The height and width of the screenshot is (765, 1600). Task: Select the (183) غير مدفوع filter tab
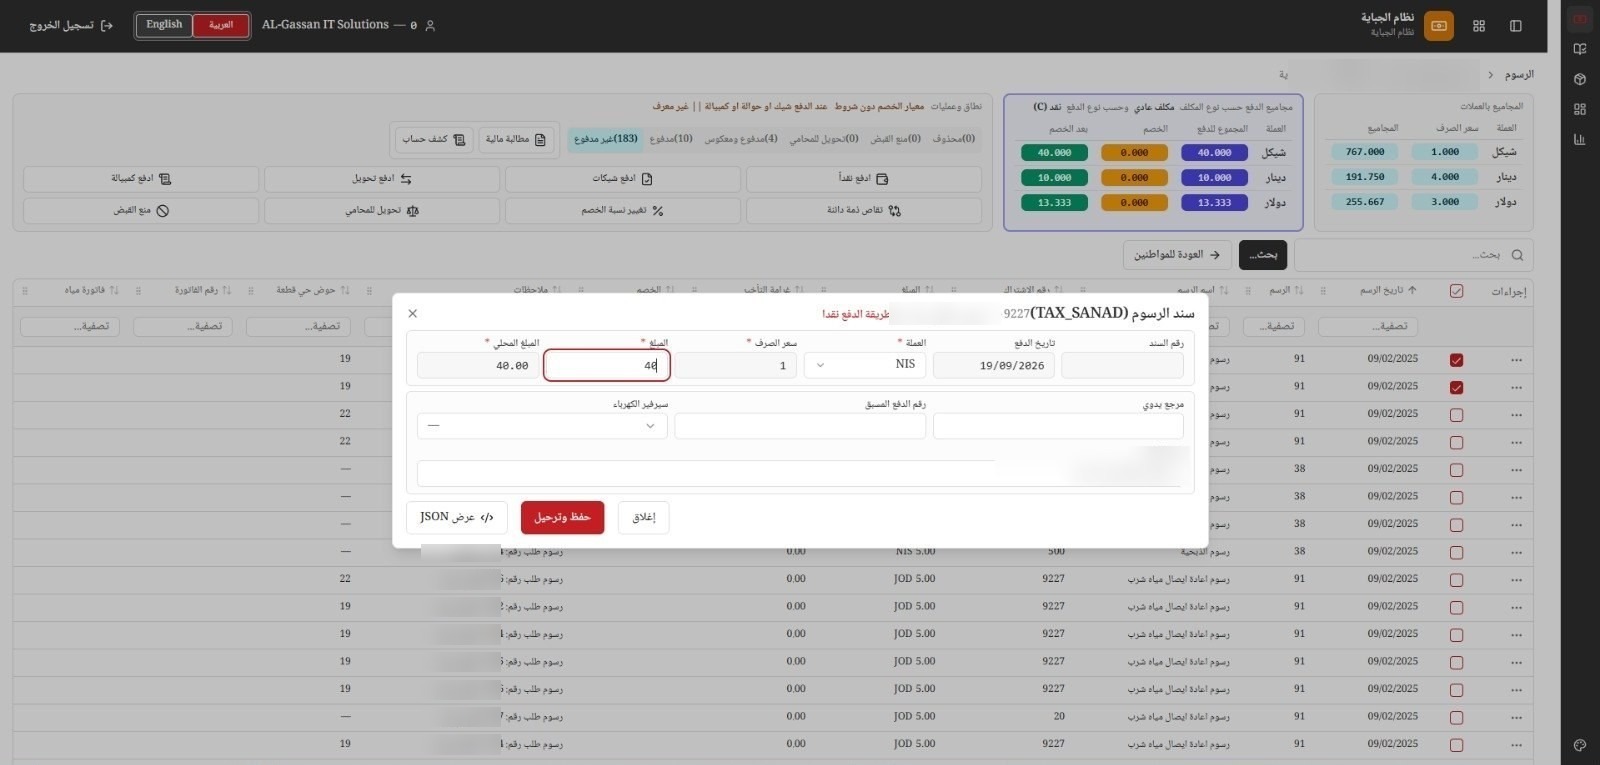tap(605, 139)
